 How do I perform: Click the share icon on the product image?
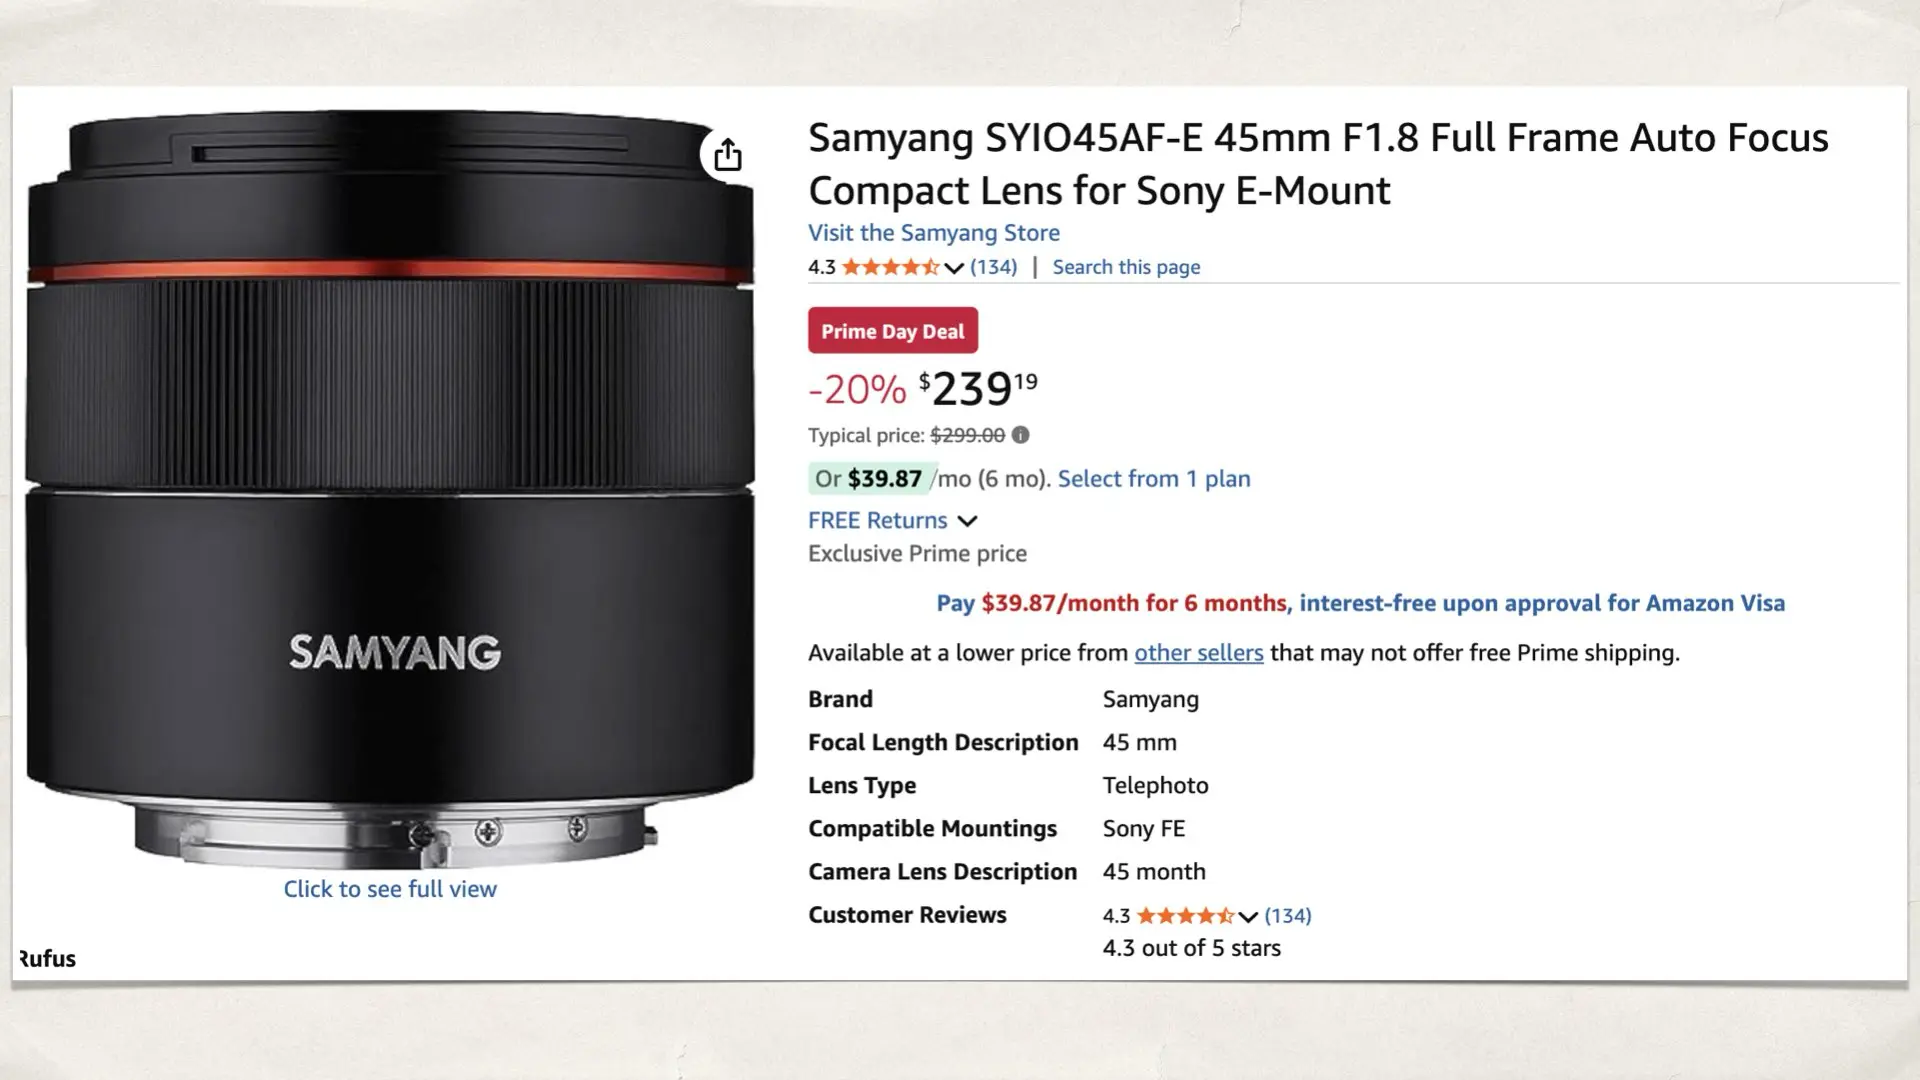[728, 154]
